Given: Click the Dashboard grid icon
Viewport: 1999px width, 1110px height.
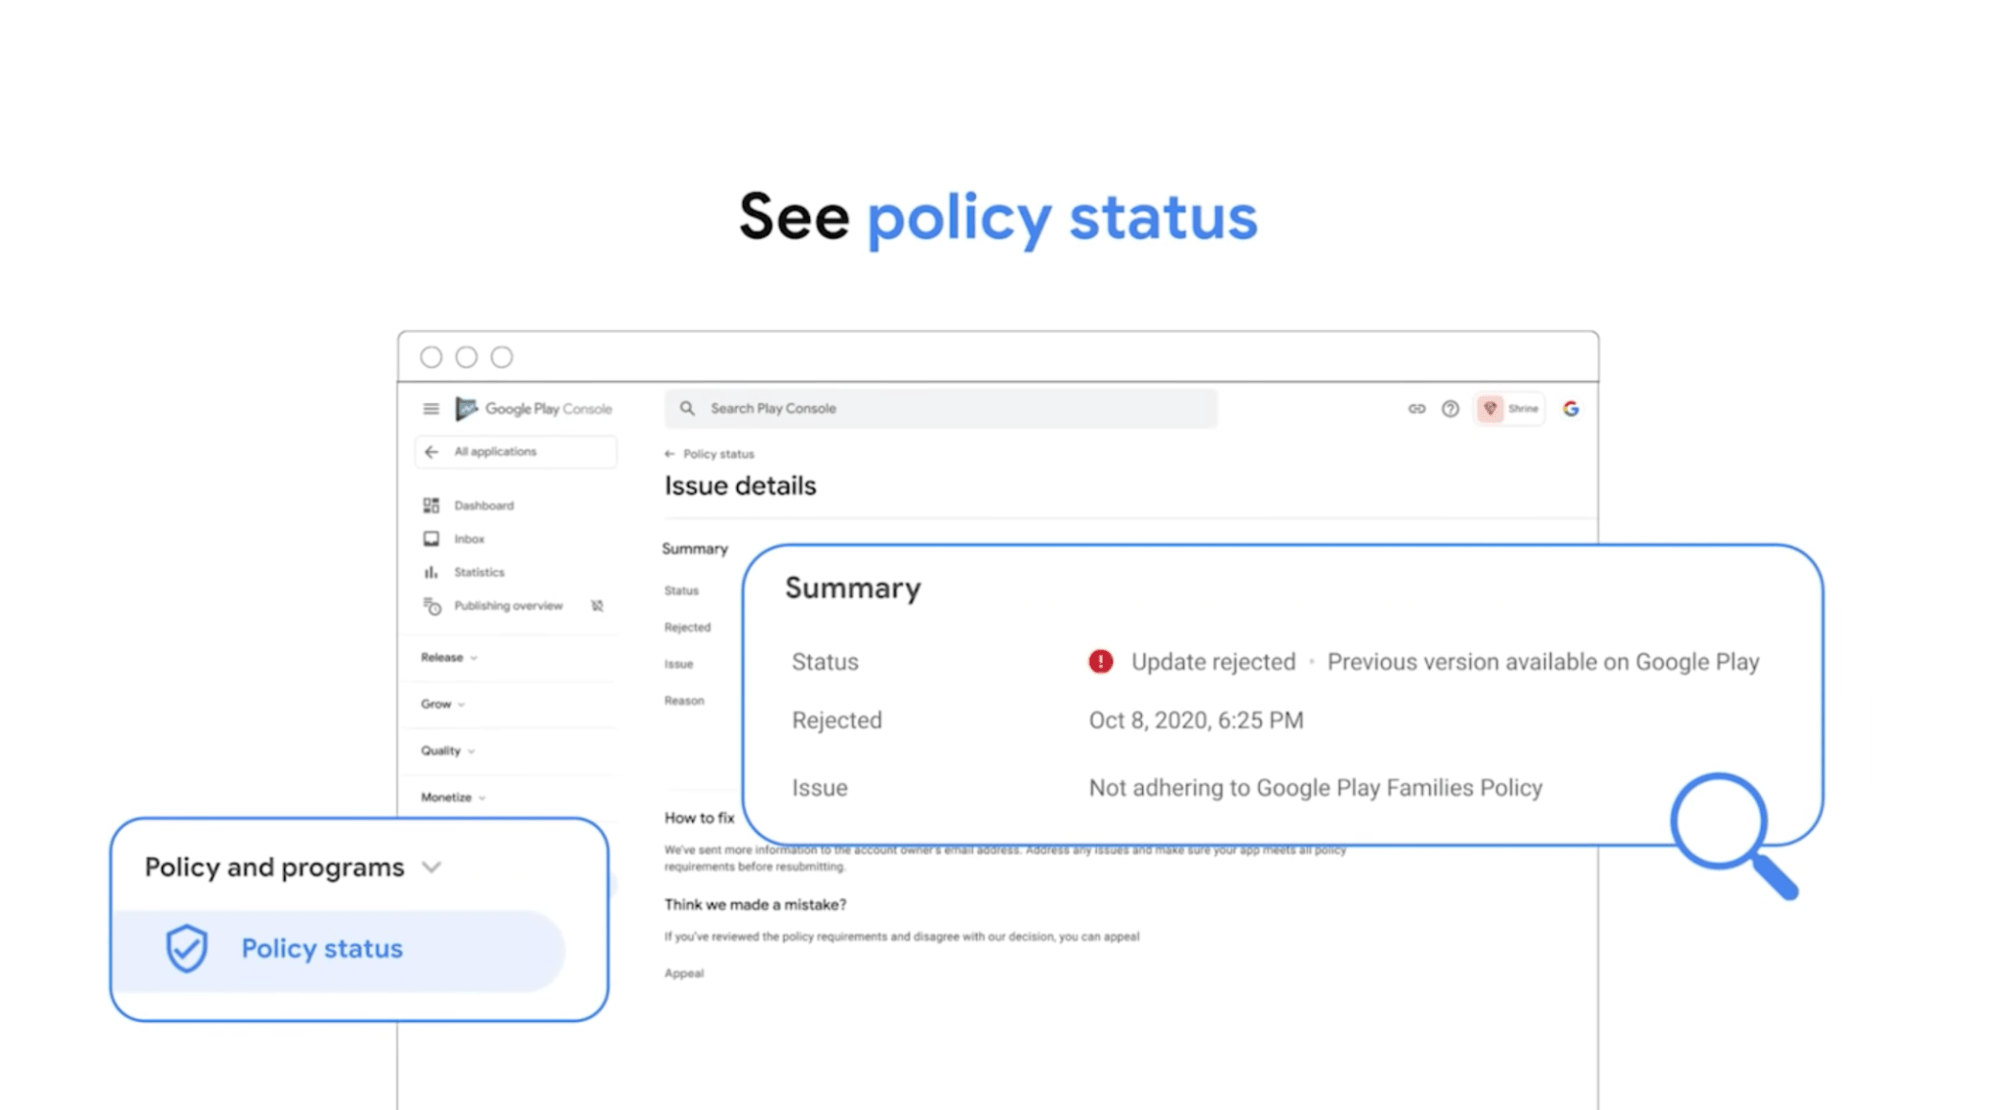Looking at the screenshot, I should click(431, 505).
